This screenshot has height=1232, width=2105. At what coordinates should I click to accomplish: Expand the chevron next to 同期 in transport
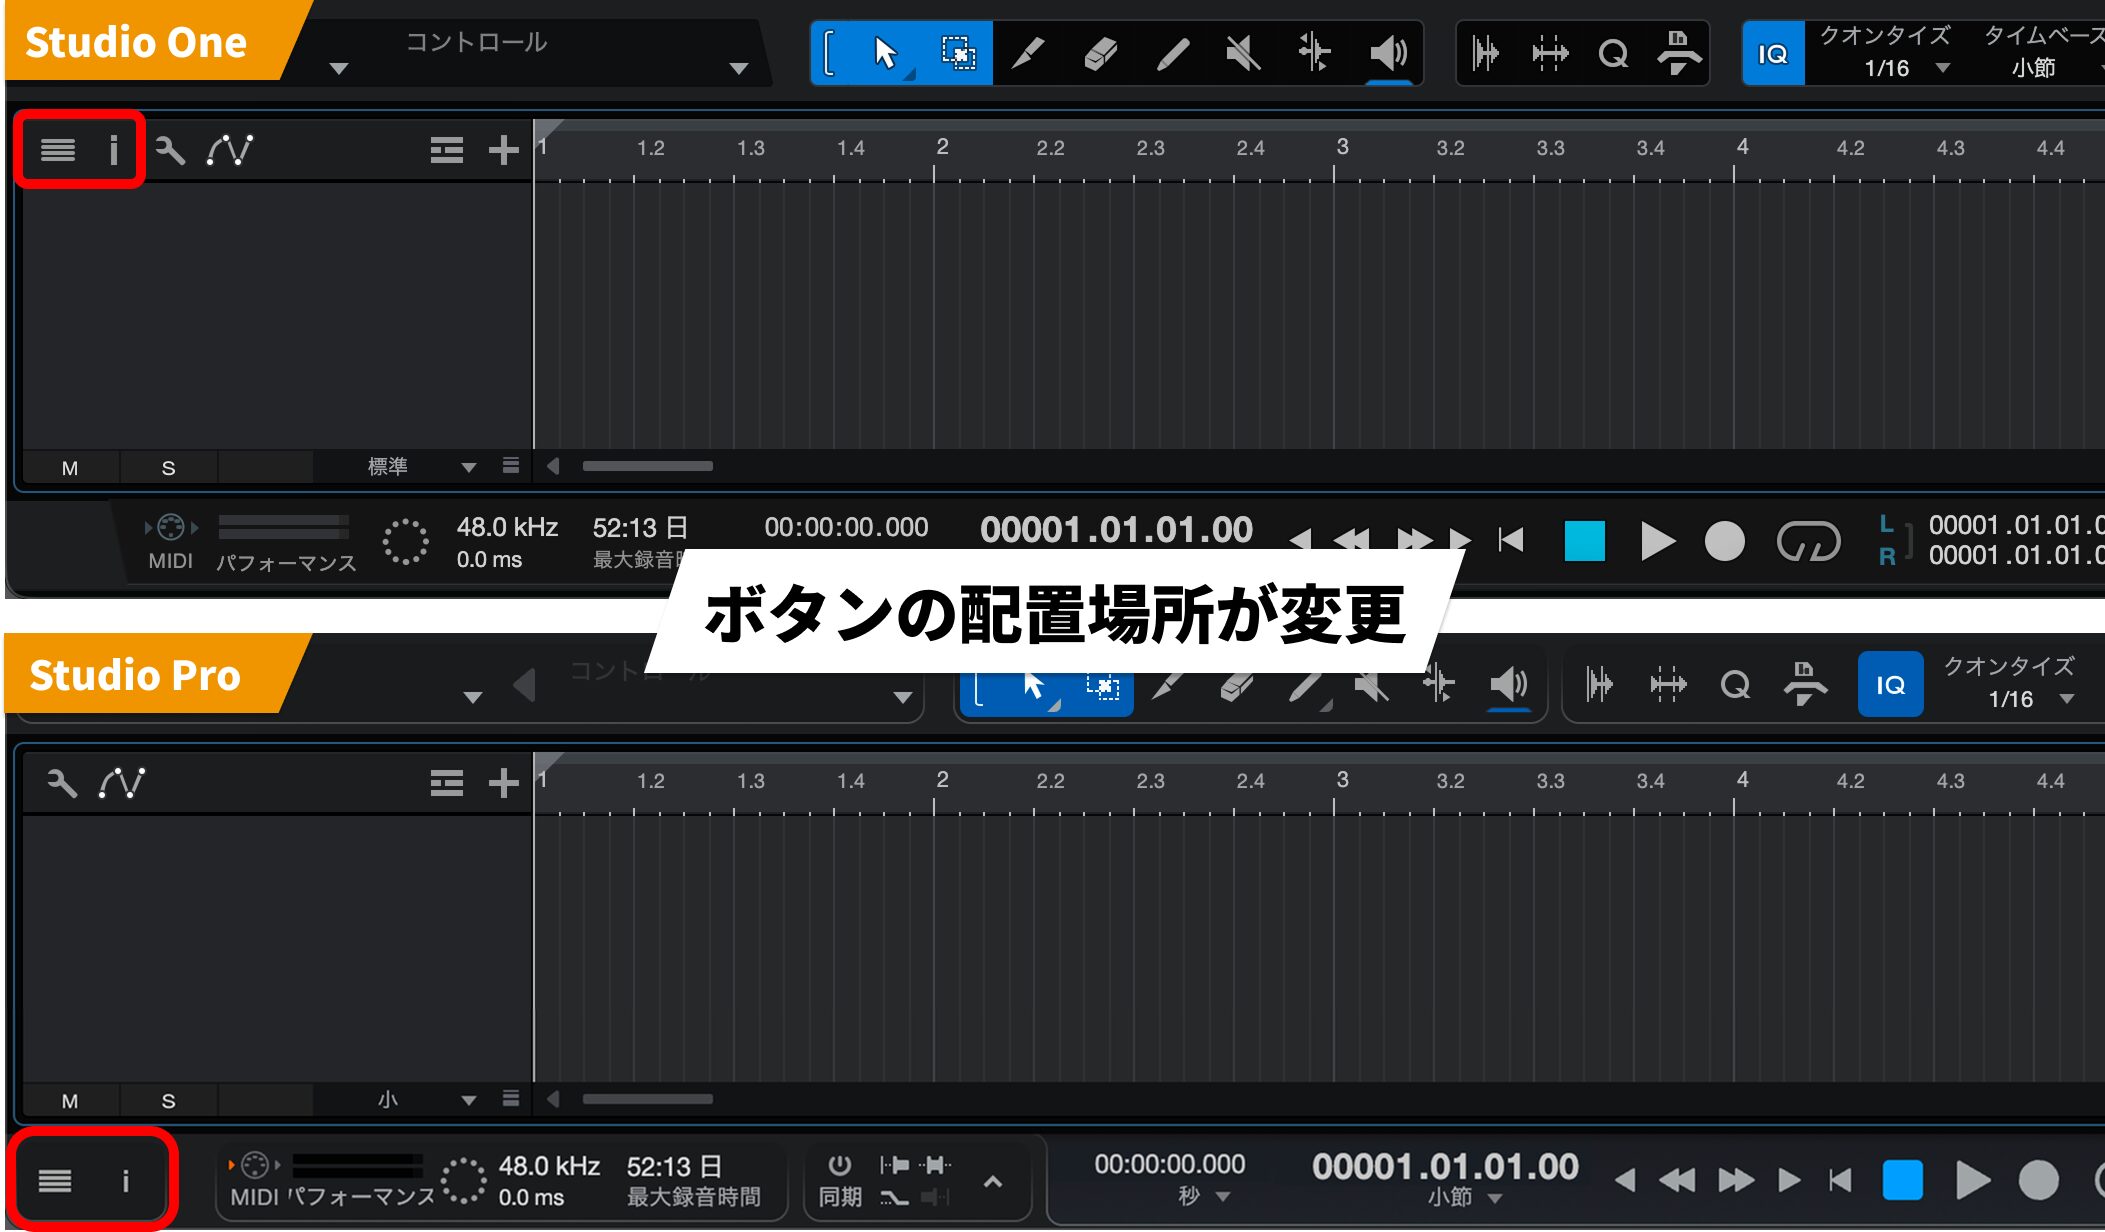(x=992, y=1182)
